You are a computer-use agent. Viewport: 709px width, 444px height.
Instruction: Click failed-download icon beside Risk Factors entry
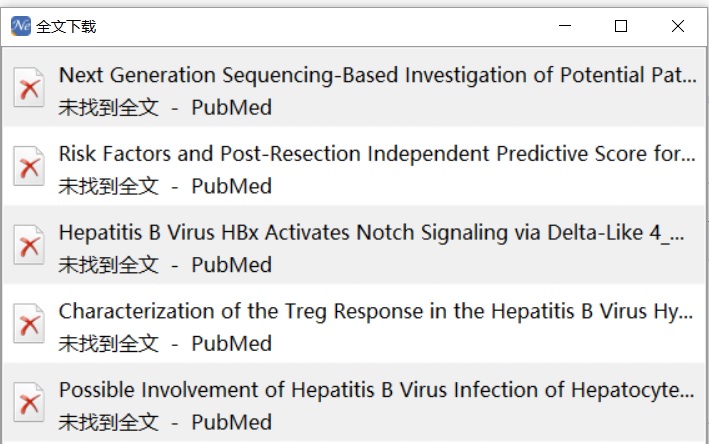[x=29, y=167]
